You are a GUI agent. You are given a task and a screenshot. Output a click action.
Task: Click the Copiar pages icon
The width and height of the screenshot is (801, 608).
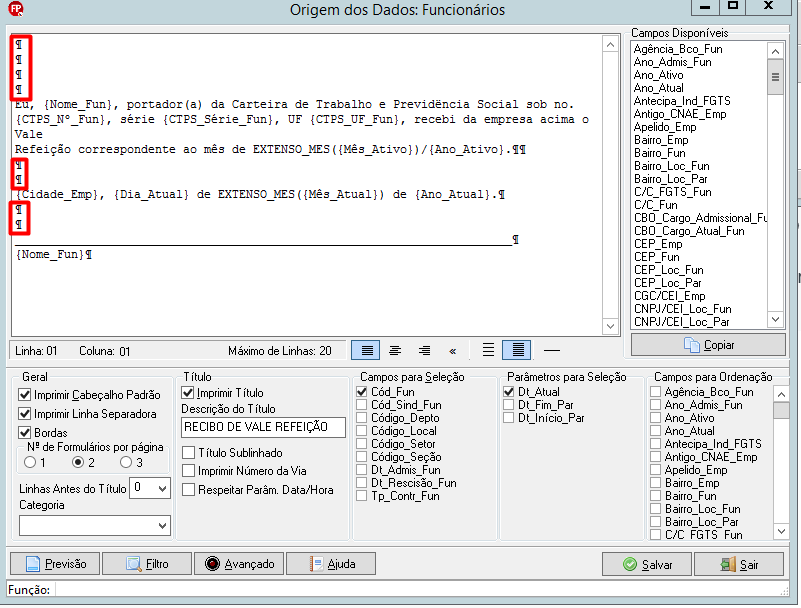(x=692, y=345)
